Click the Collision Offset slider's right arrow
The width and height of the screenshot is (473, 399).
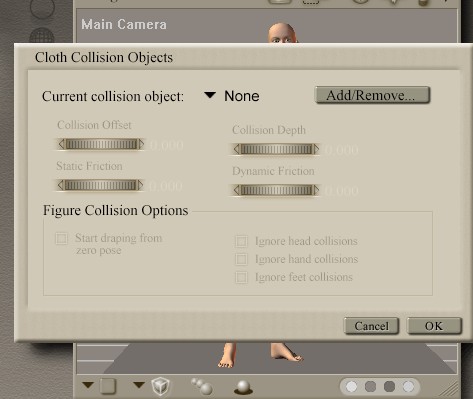click(141, 144)
